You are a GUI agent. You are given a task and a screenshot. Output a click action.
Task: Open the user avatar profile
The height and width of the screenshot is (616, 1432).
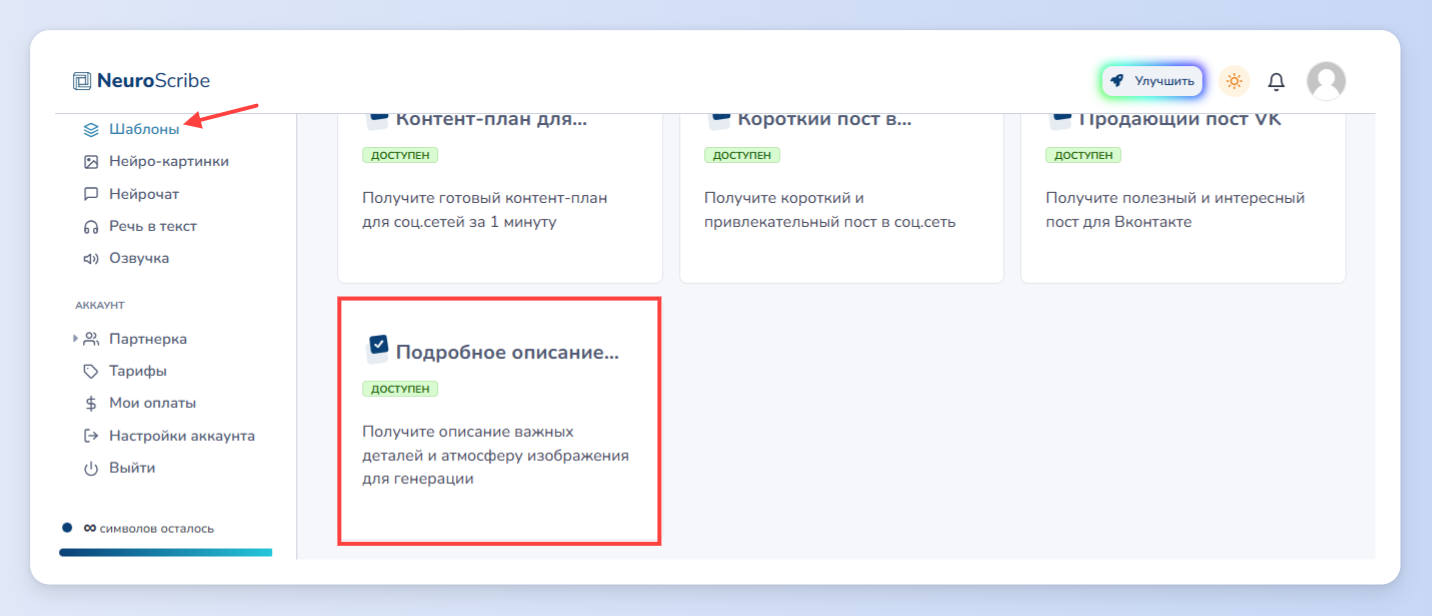coord(1326,81)
